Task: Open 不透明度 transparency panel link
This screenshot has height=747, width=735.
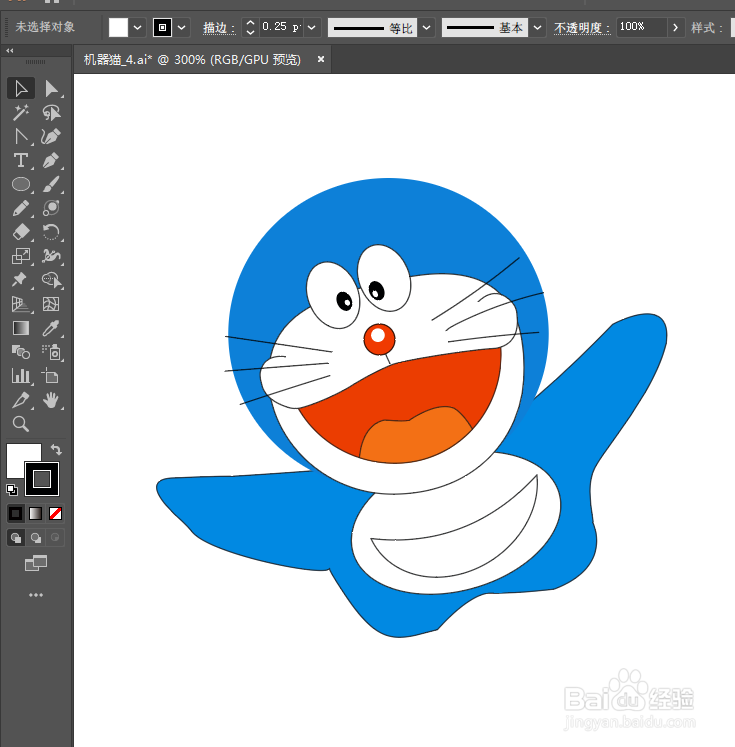Action: [582, 28]
